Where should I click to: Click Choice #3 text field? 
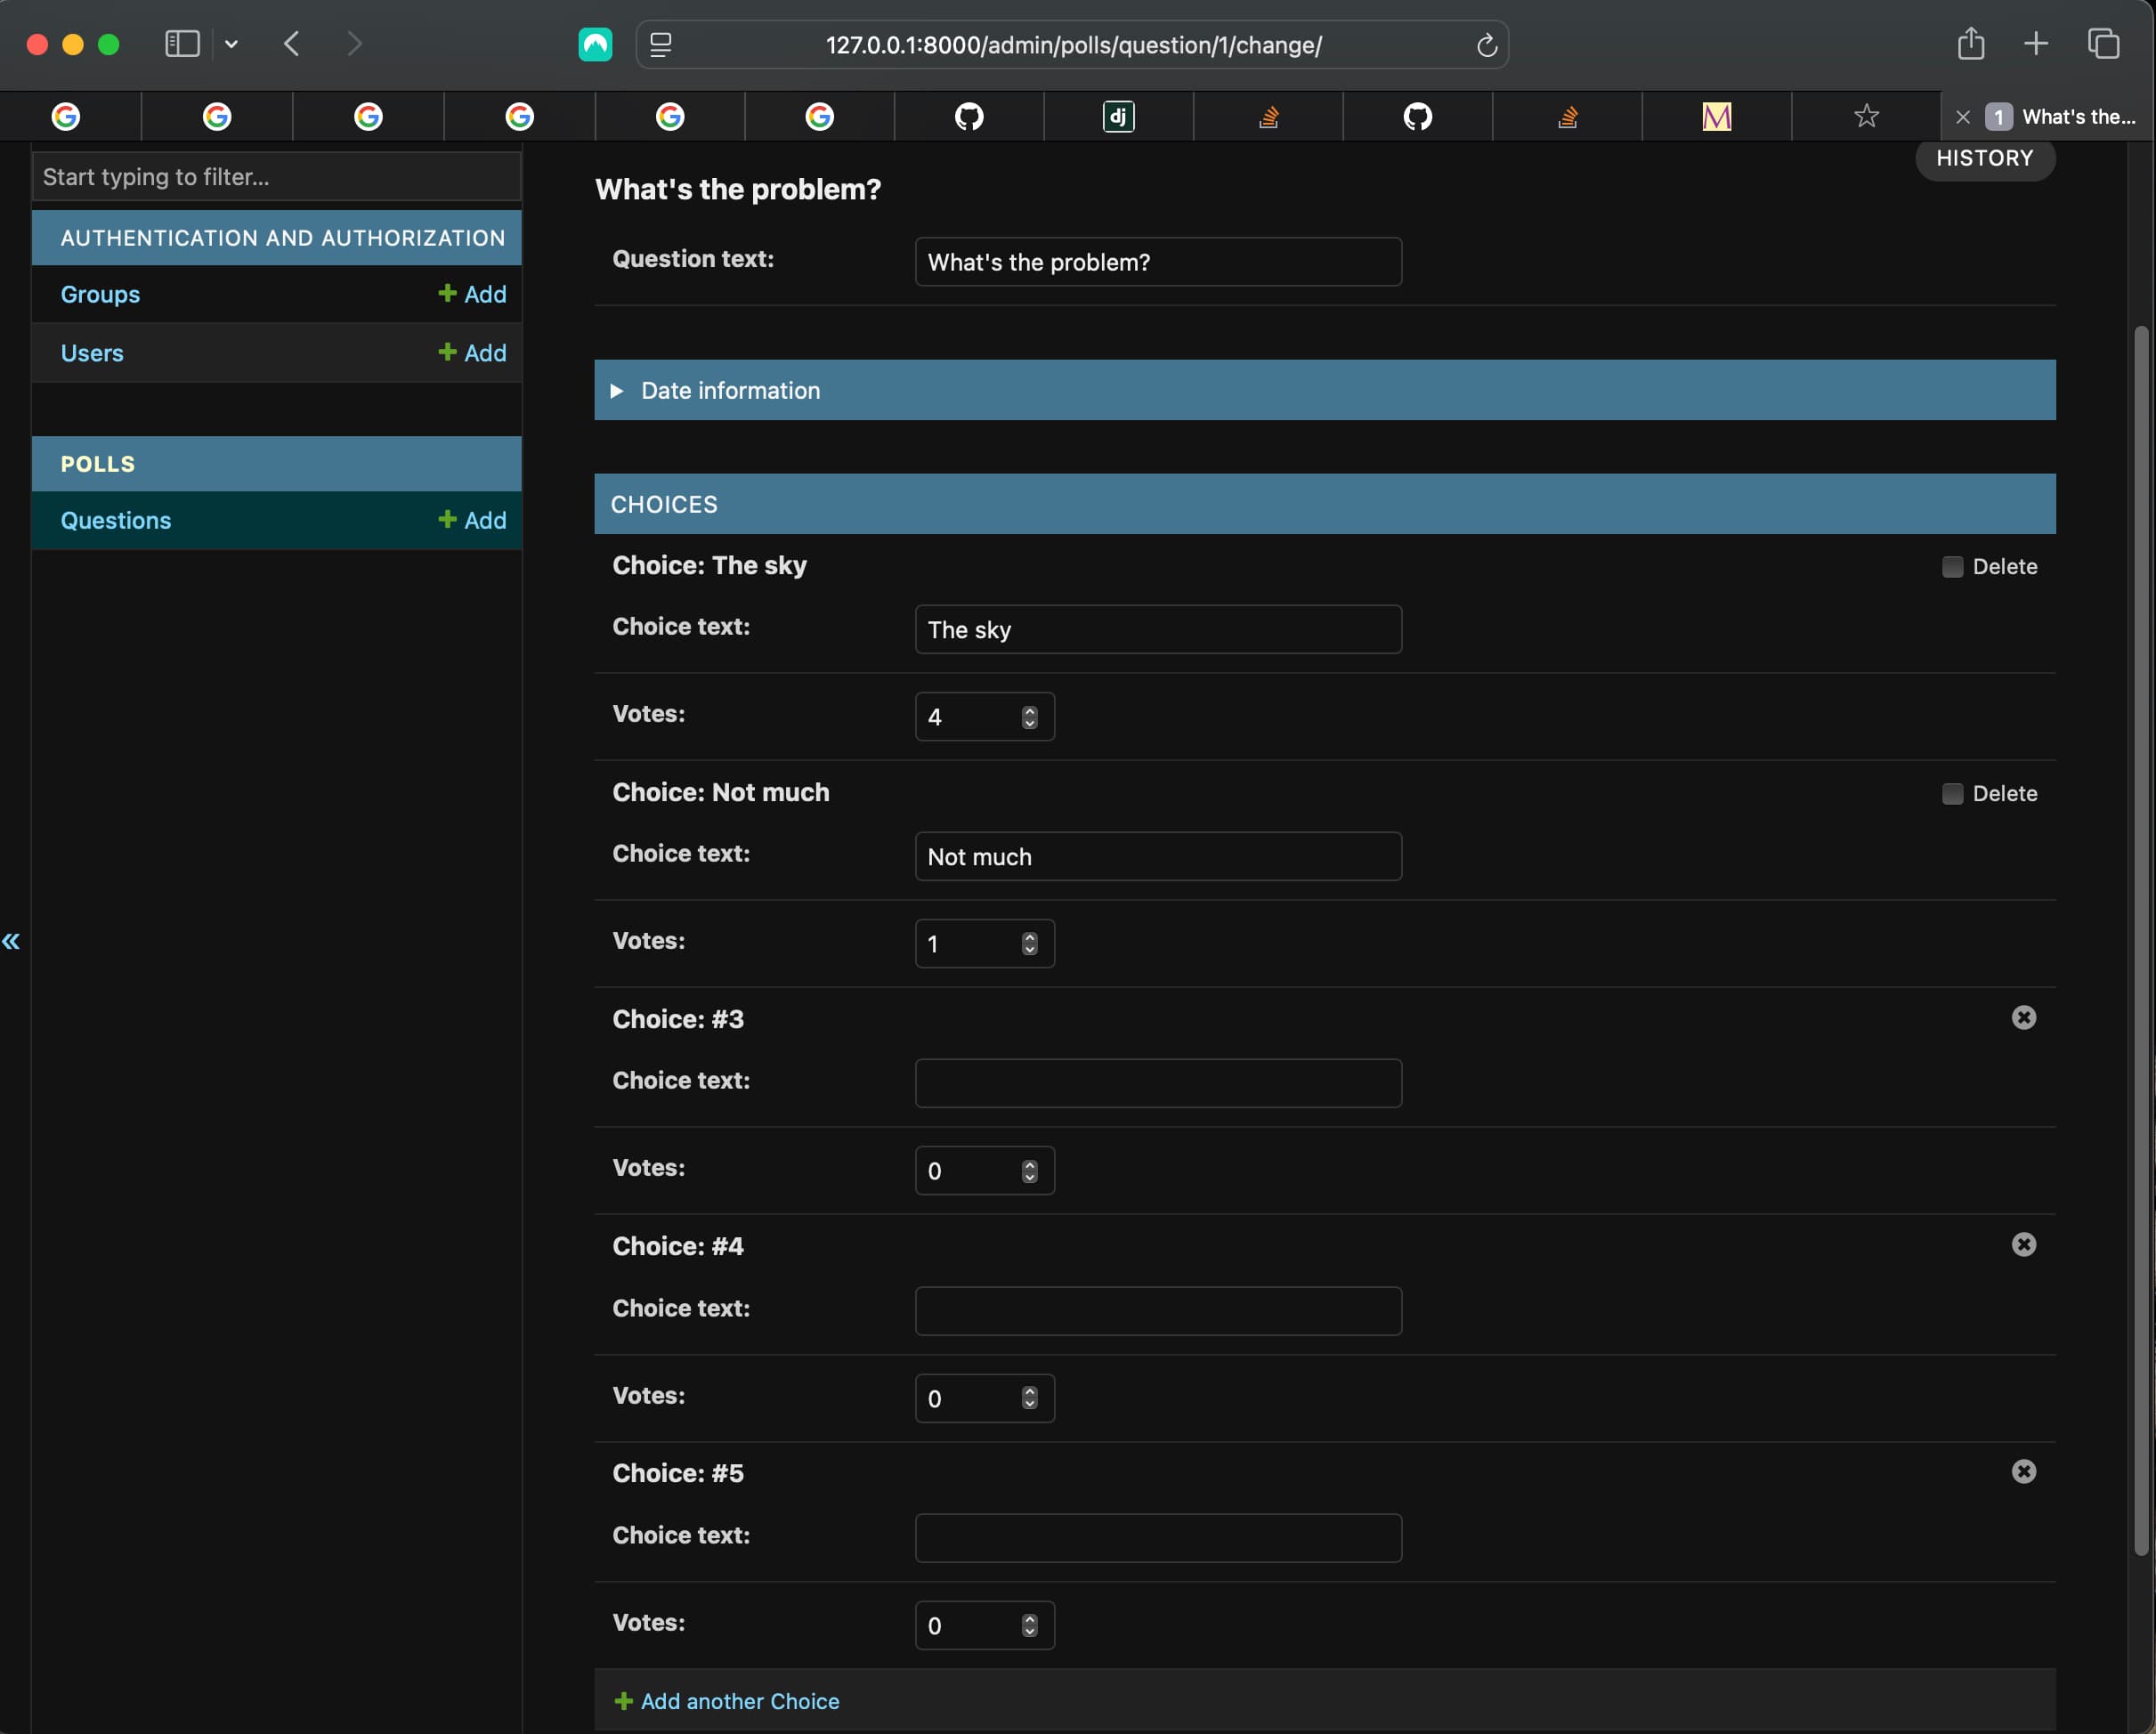(1158, 1083)
